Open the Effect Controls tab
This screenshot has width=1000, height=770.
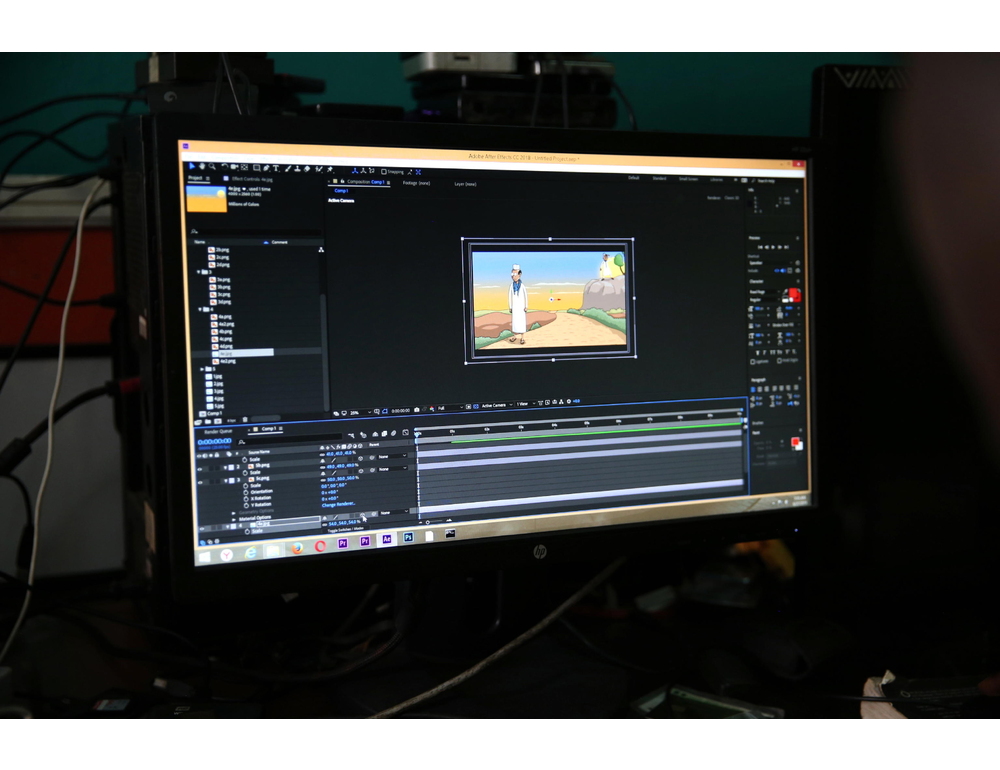pos(251,179)
